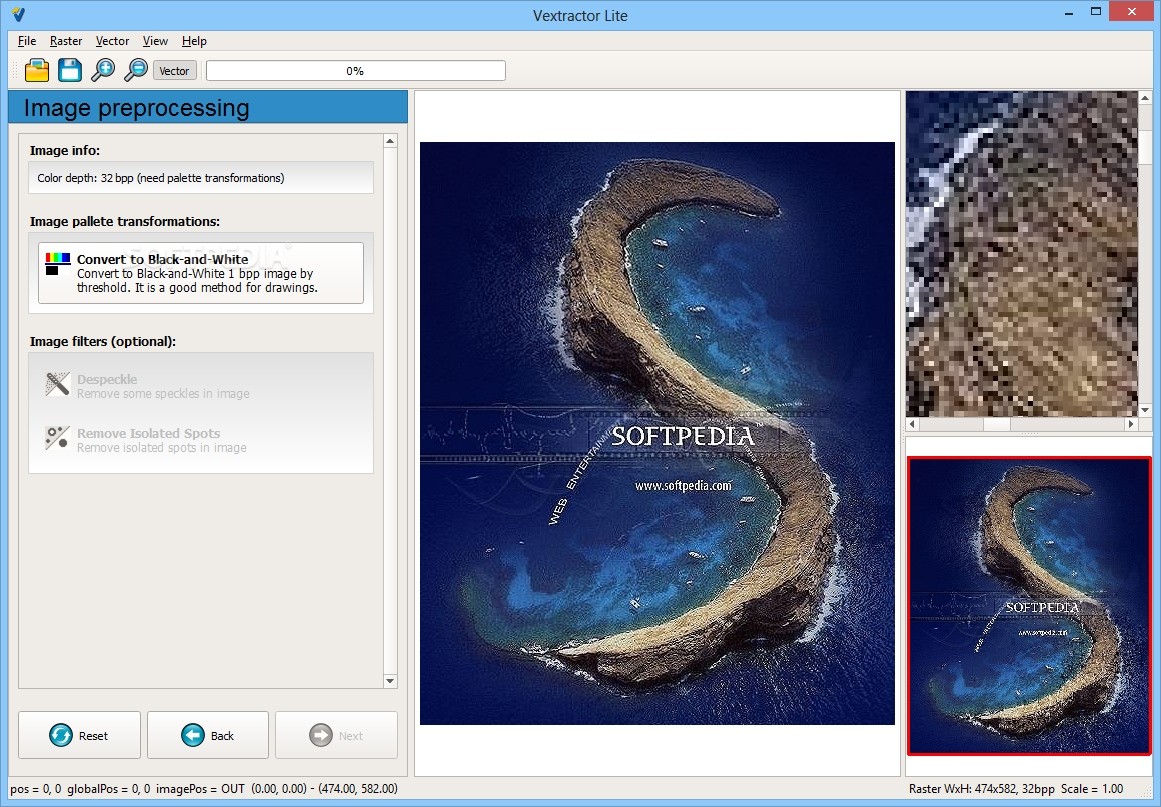This screenshot has width=1161, height=807.
Task: Click Convert to Black-and-White button
Action: 201,273
